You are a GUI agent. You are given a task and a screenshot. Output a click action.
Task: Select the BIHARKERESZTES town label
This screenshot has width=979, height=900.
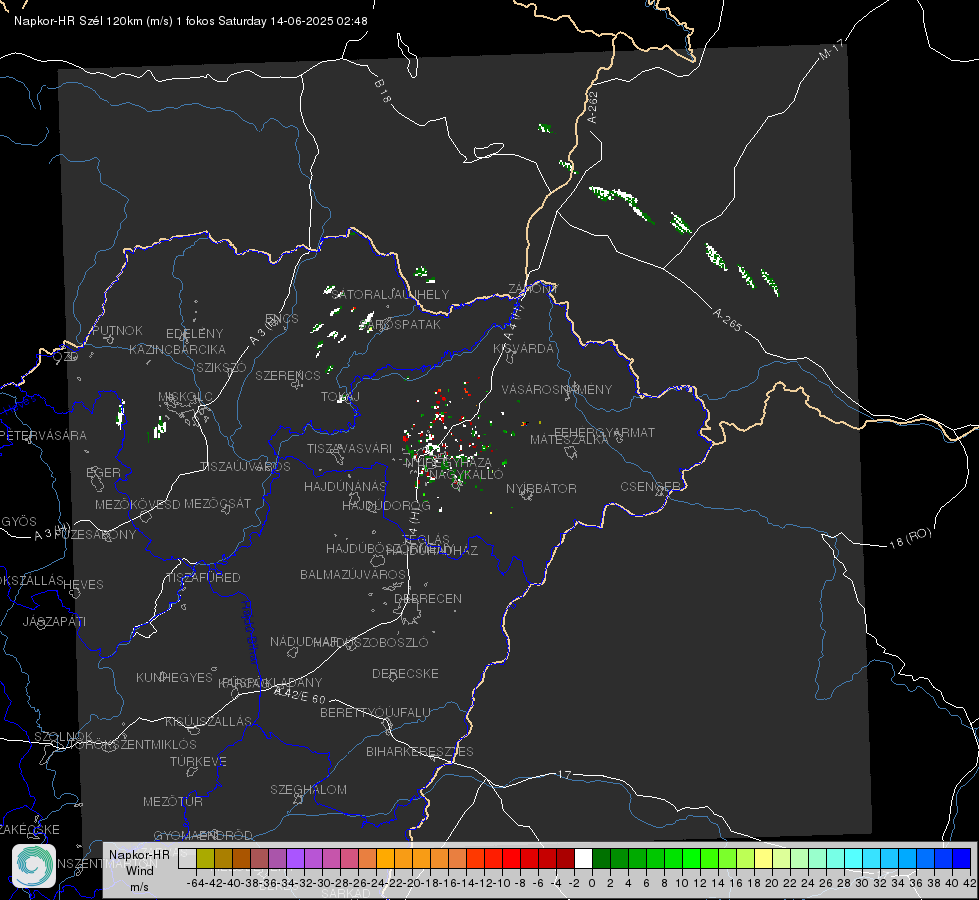click(420, 751)
